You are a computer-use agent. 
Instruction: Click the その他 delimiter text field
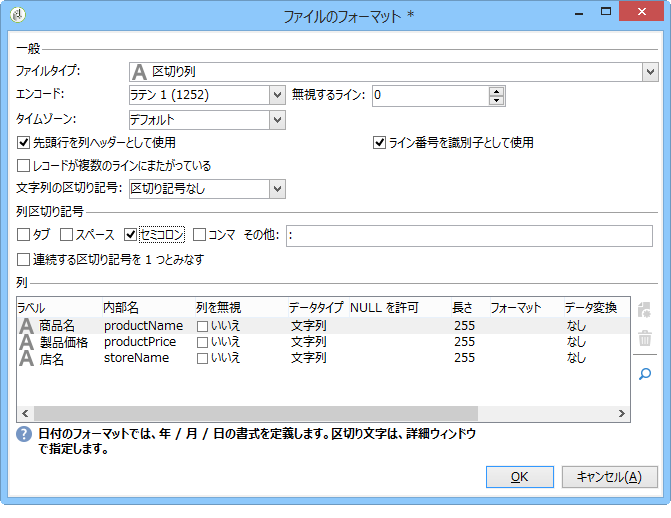click(x=469, y=236)
